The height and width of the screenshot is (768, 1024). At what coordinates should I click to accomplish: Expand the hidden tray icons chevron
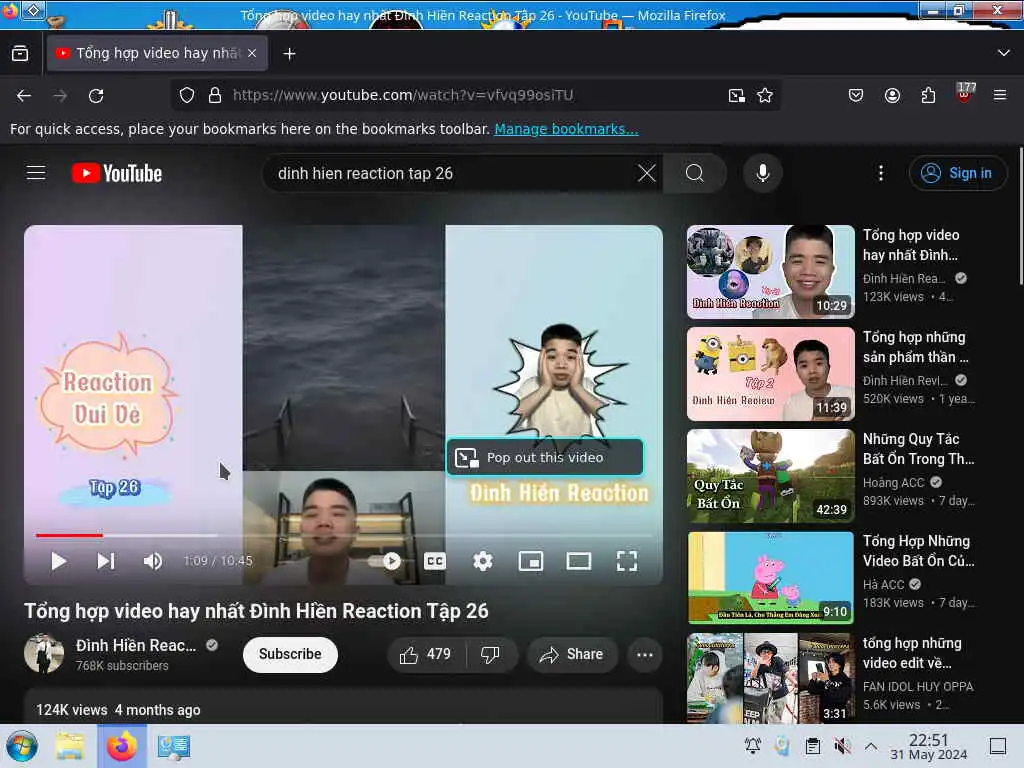[x=871, y=746]
